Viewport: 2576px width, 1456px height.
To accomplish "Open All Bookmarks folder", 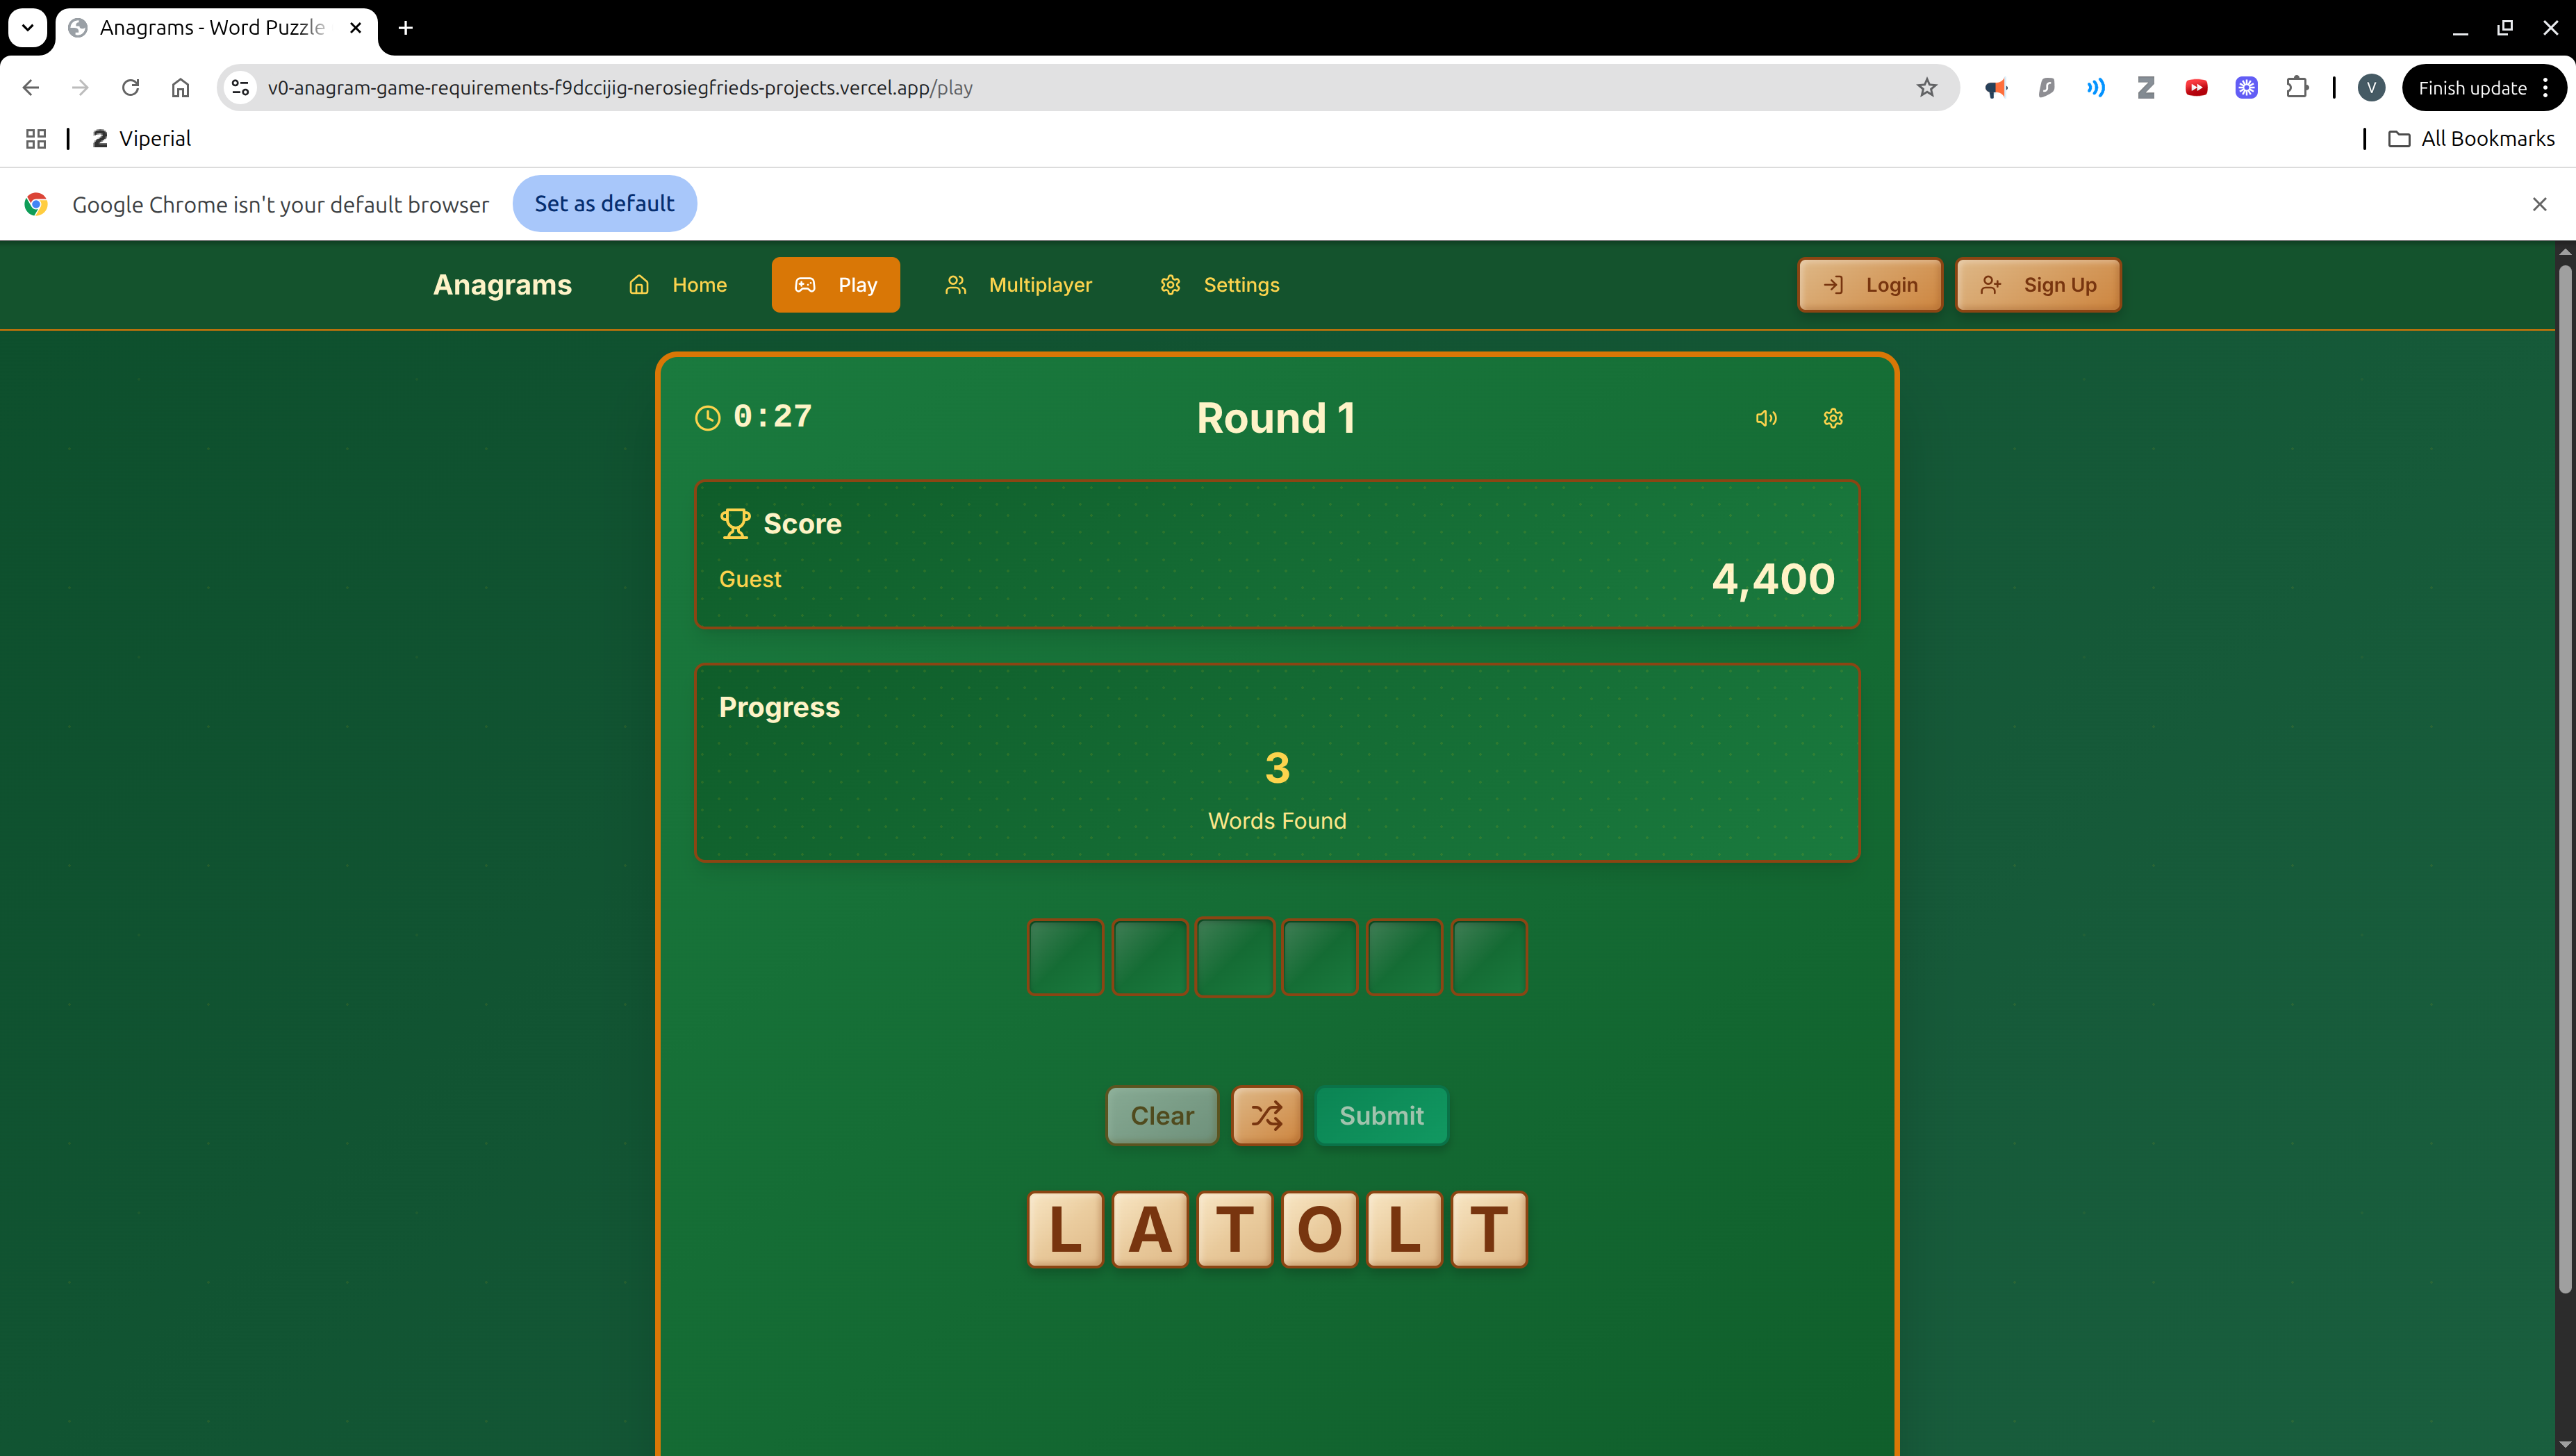I will pyautogui.click(x=2471, y=139).
